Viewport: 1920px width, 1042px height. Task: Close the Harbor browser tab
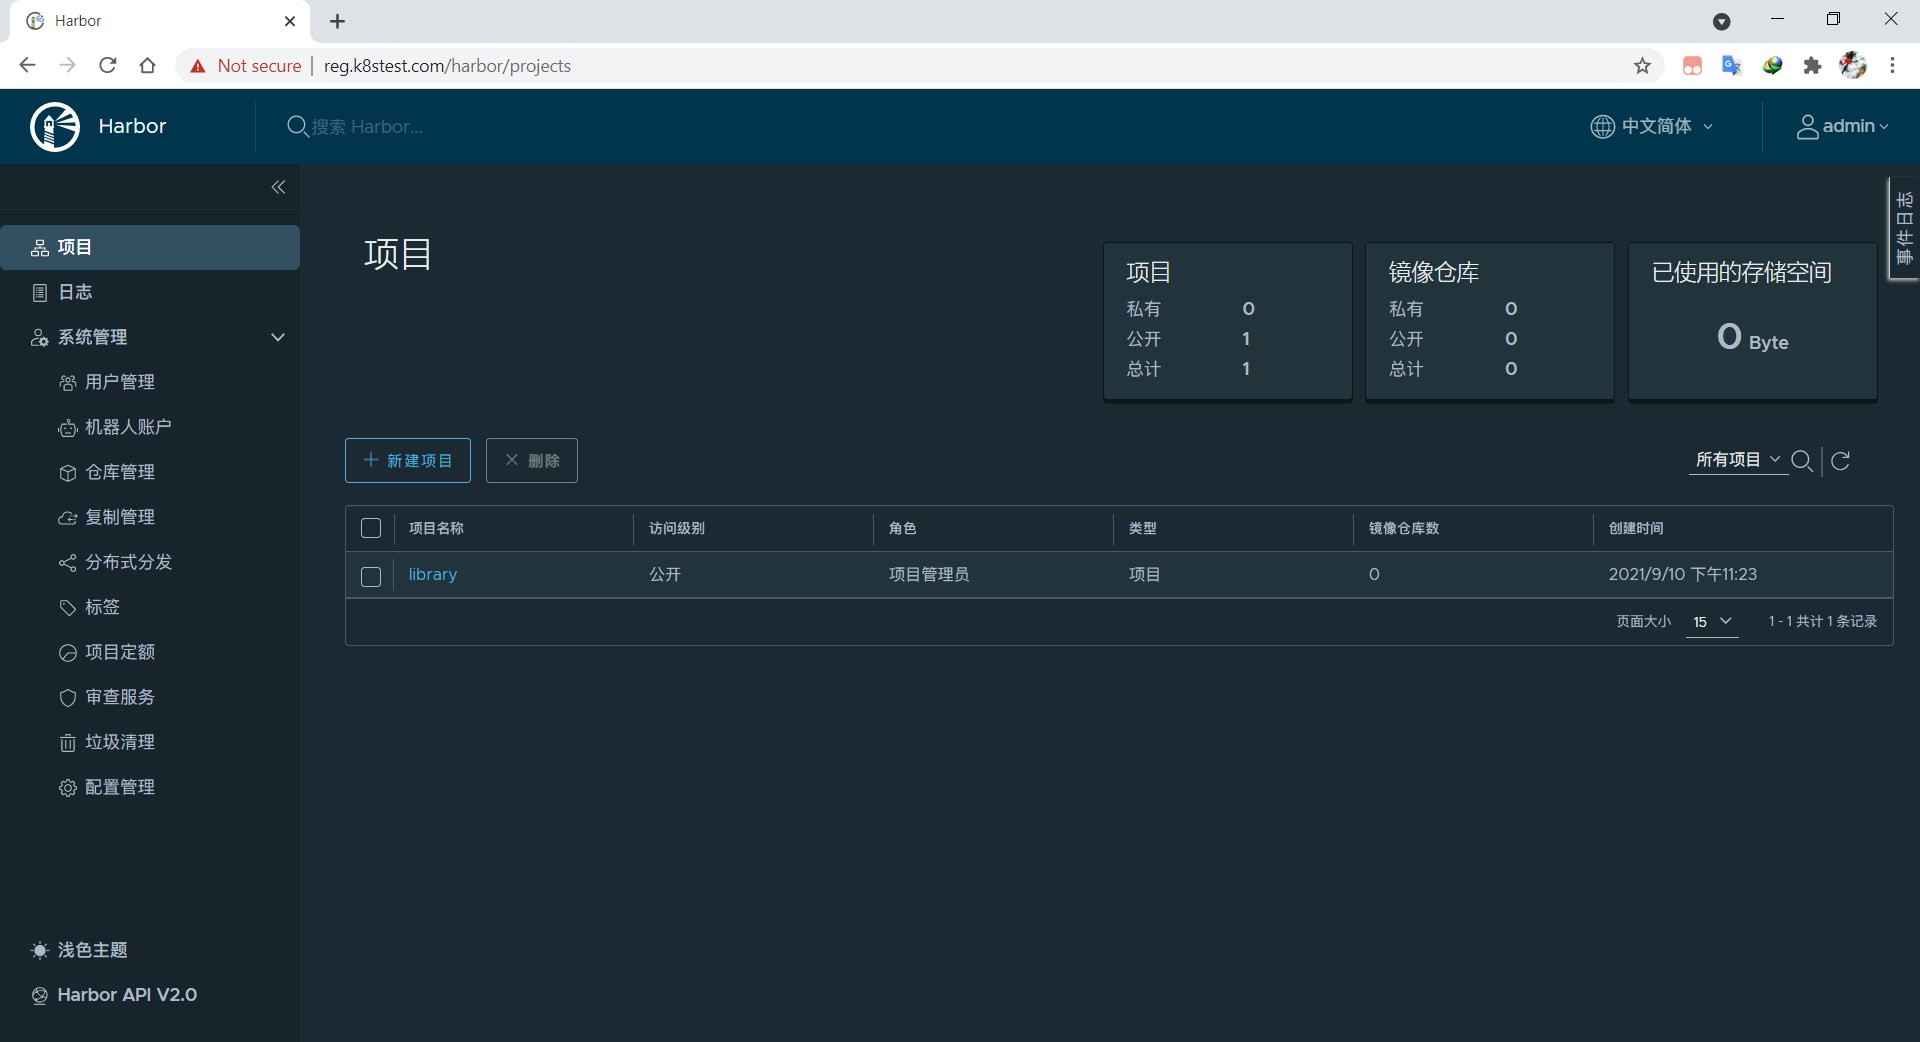point(290,21)
